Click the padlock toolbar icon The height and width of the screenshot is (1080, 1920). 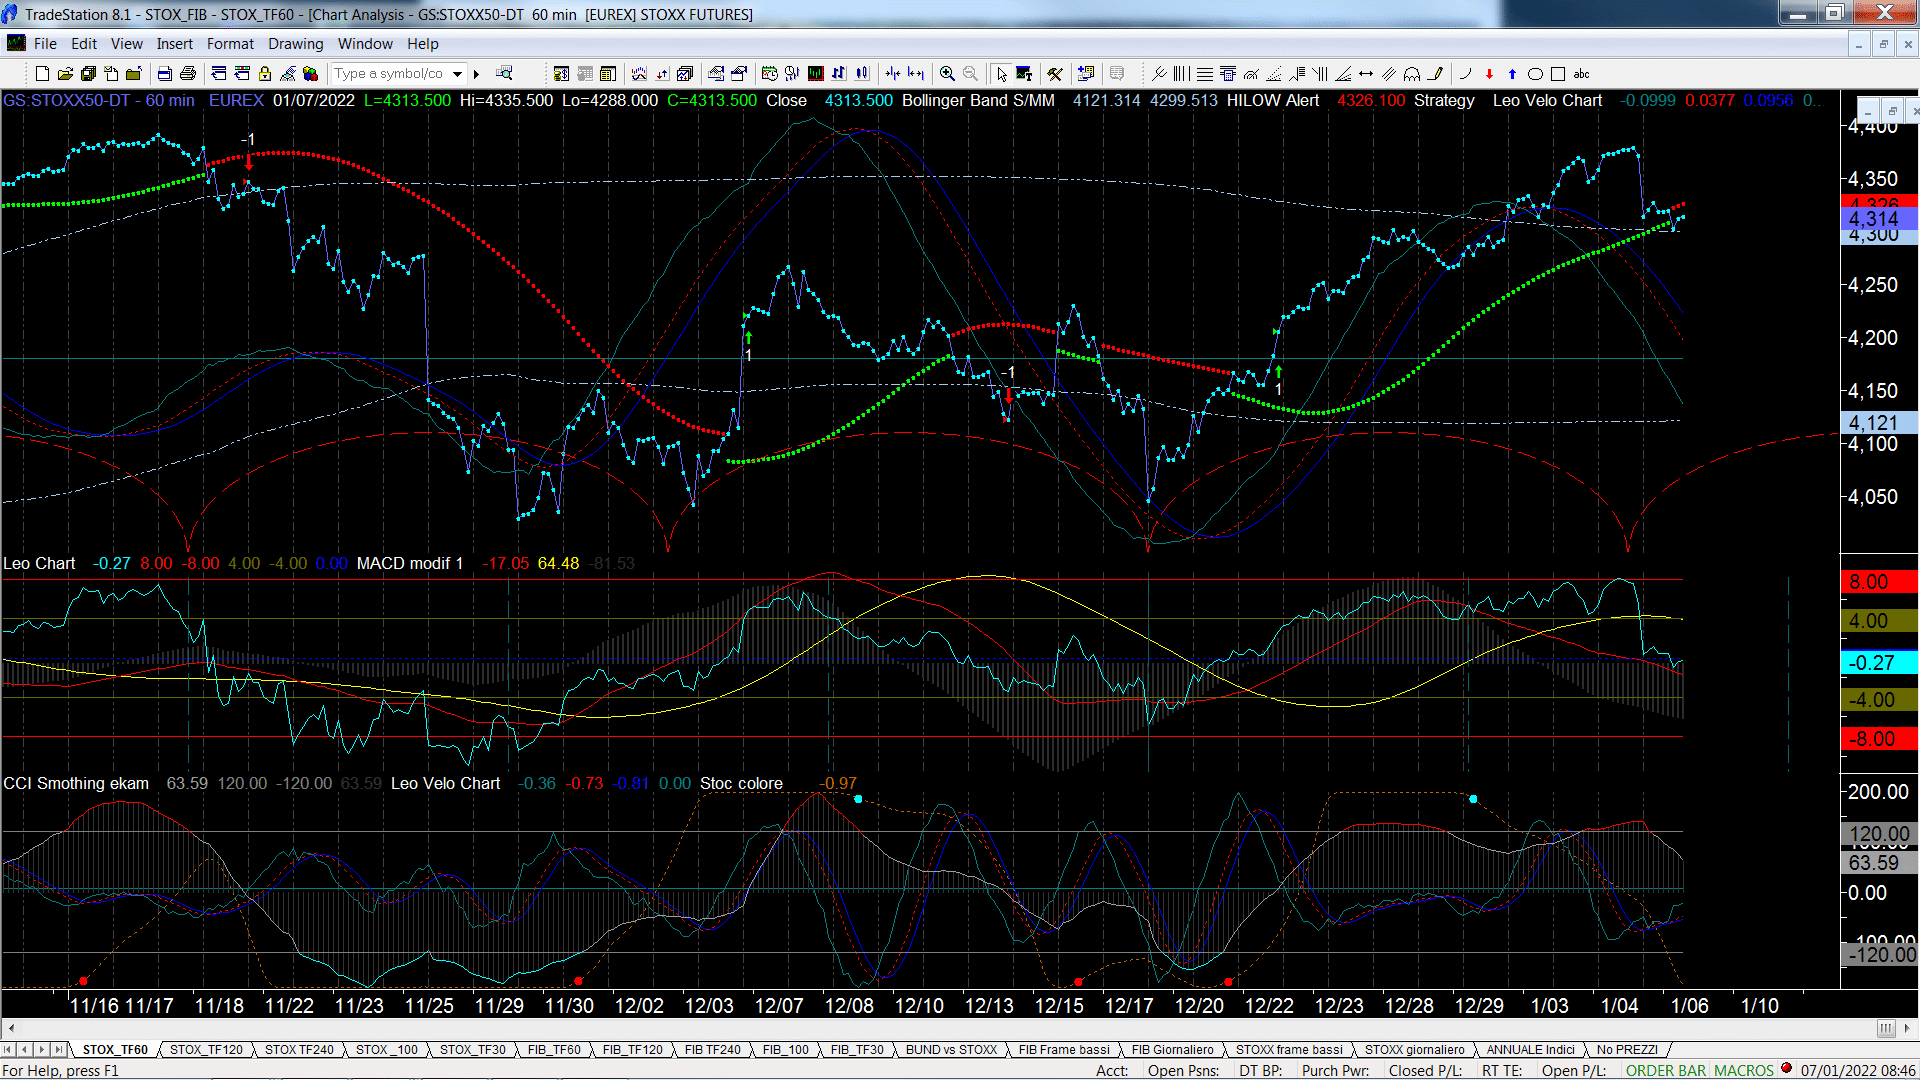tap(265, 73)
